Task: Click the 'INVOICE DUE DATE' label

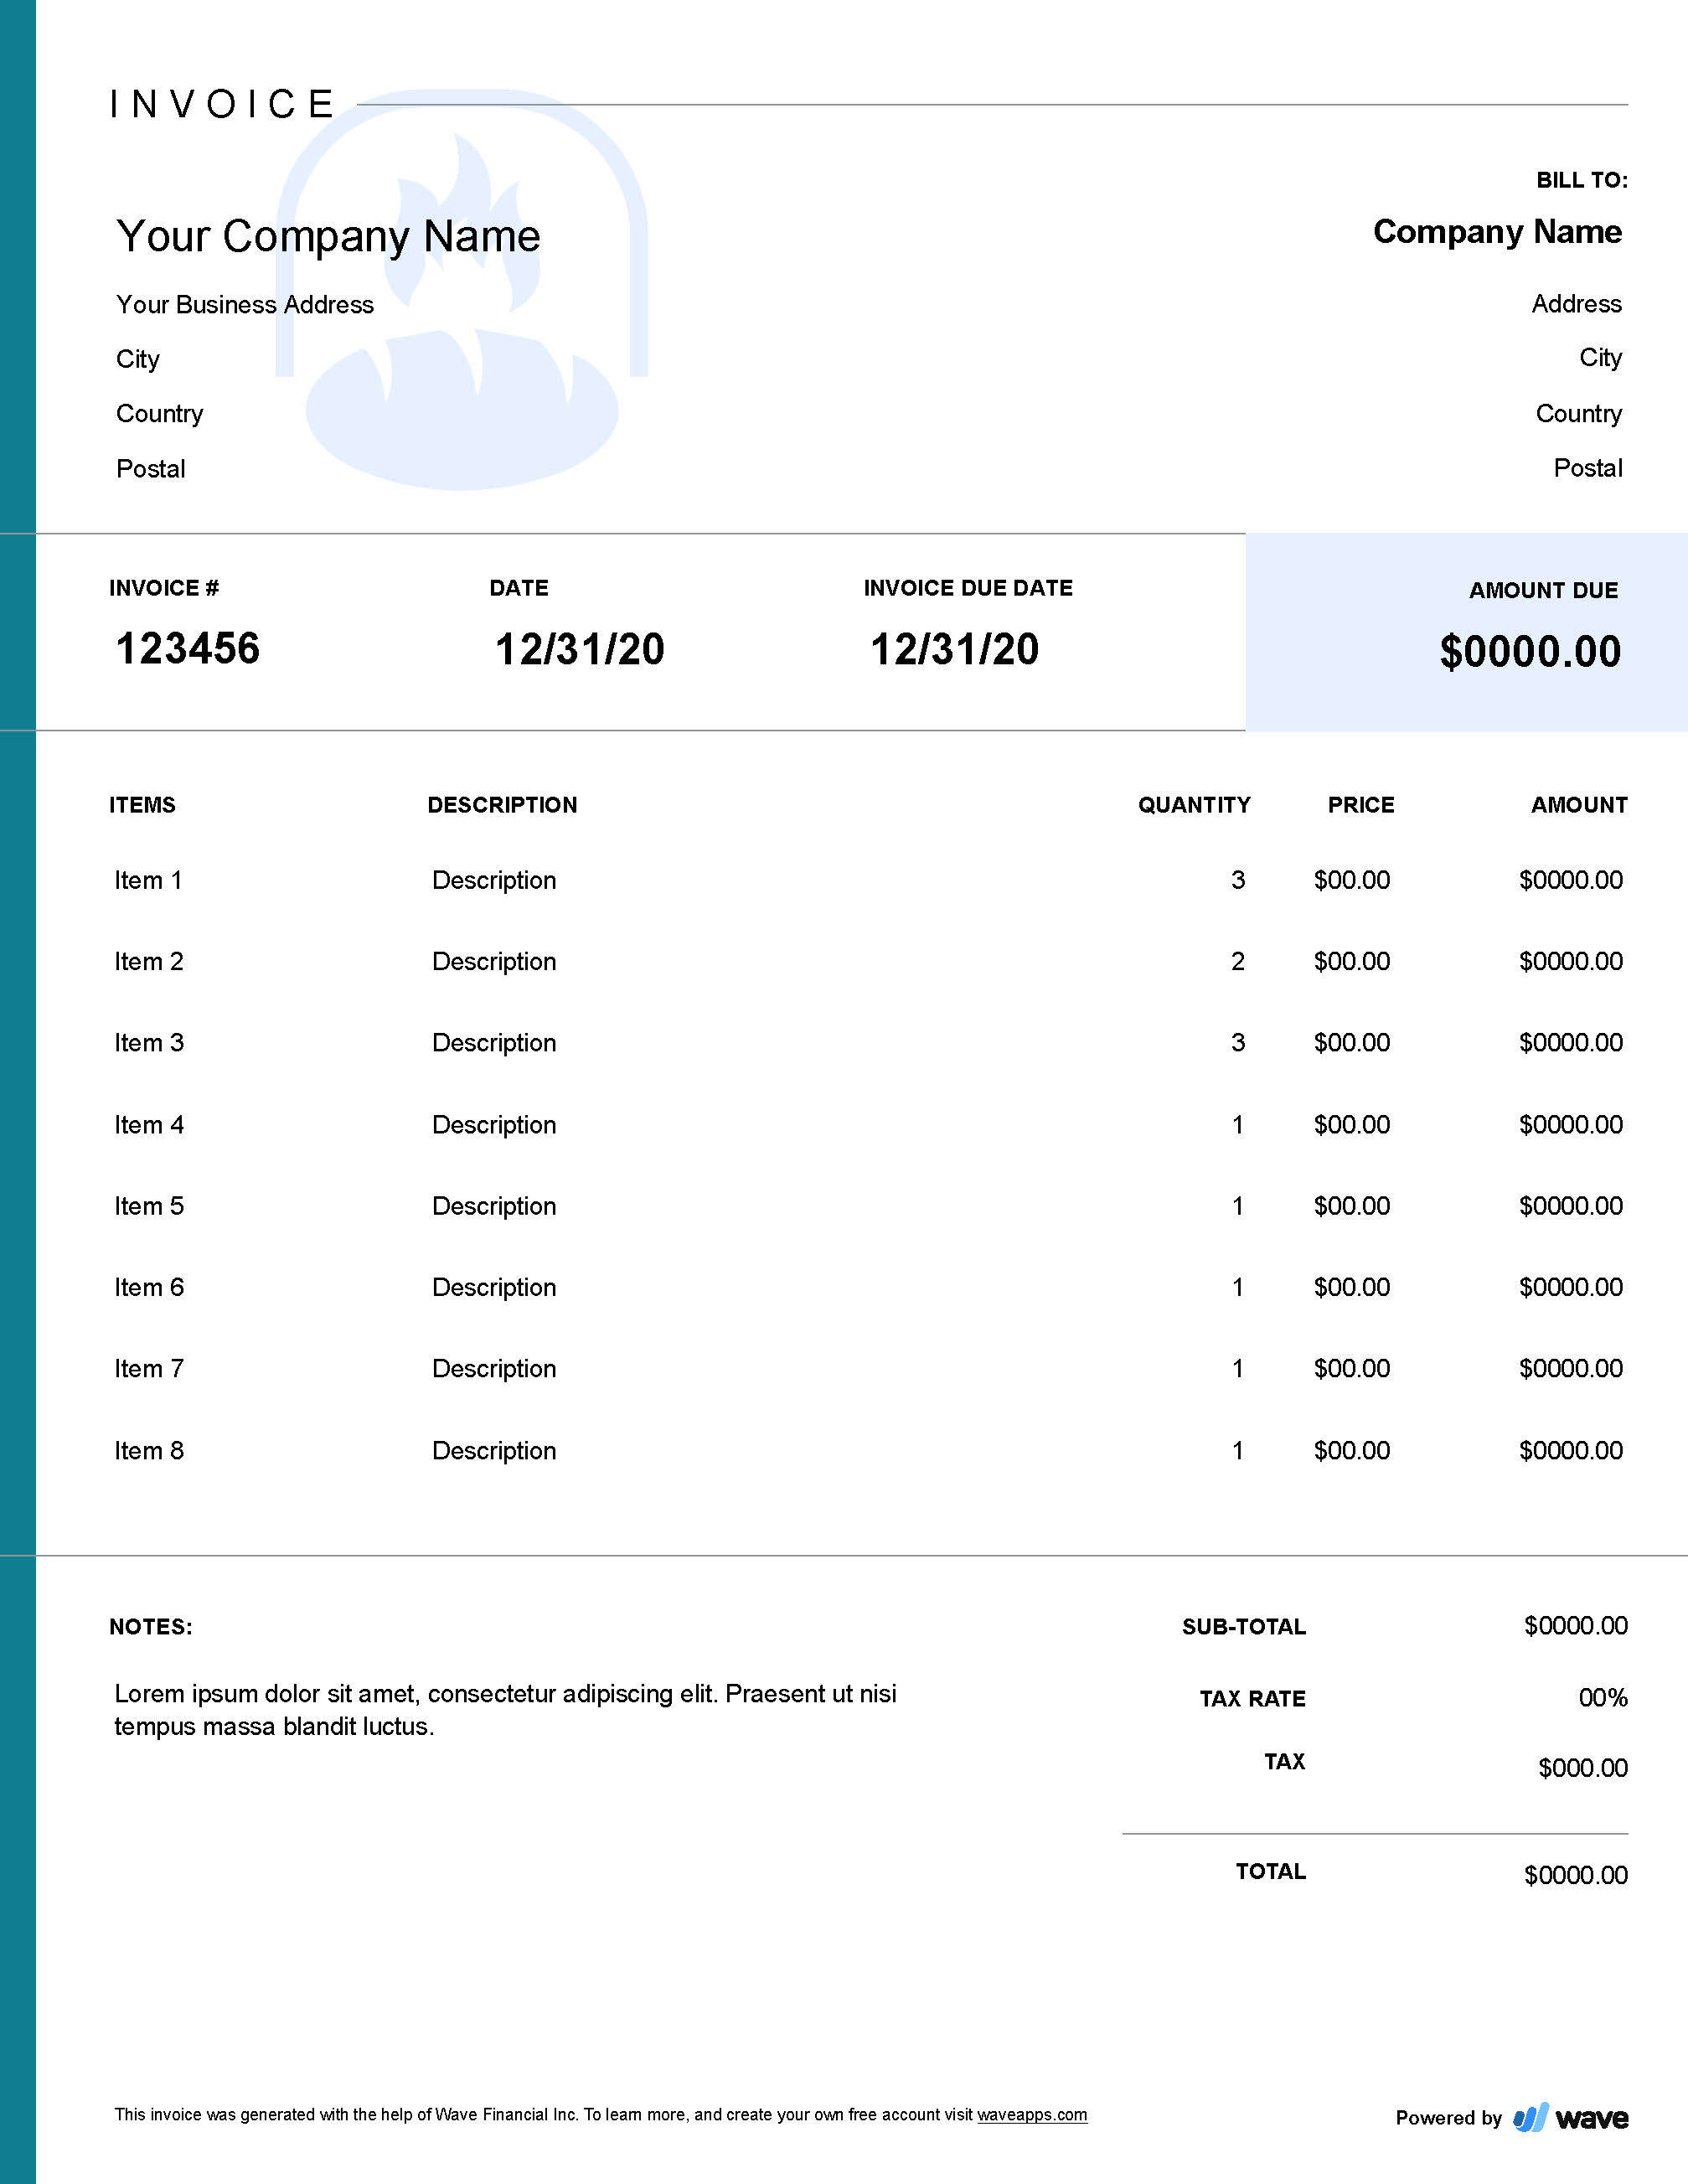Action: coord(968,588)
